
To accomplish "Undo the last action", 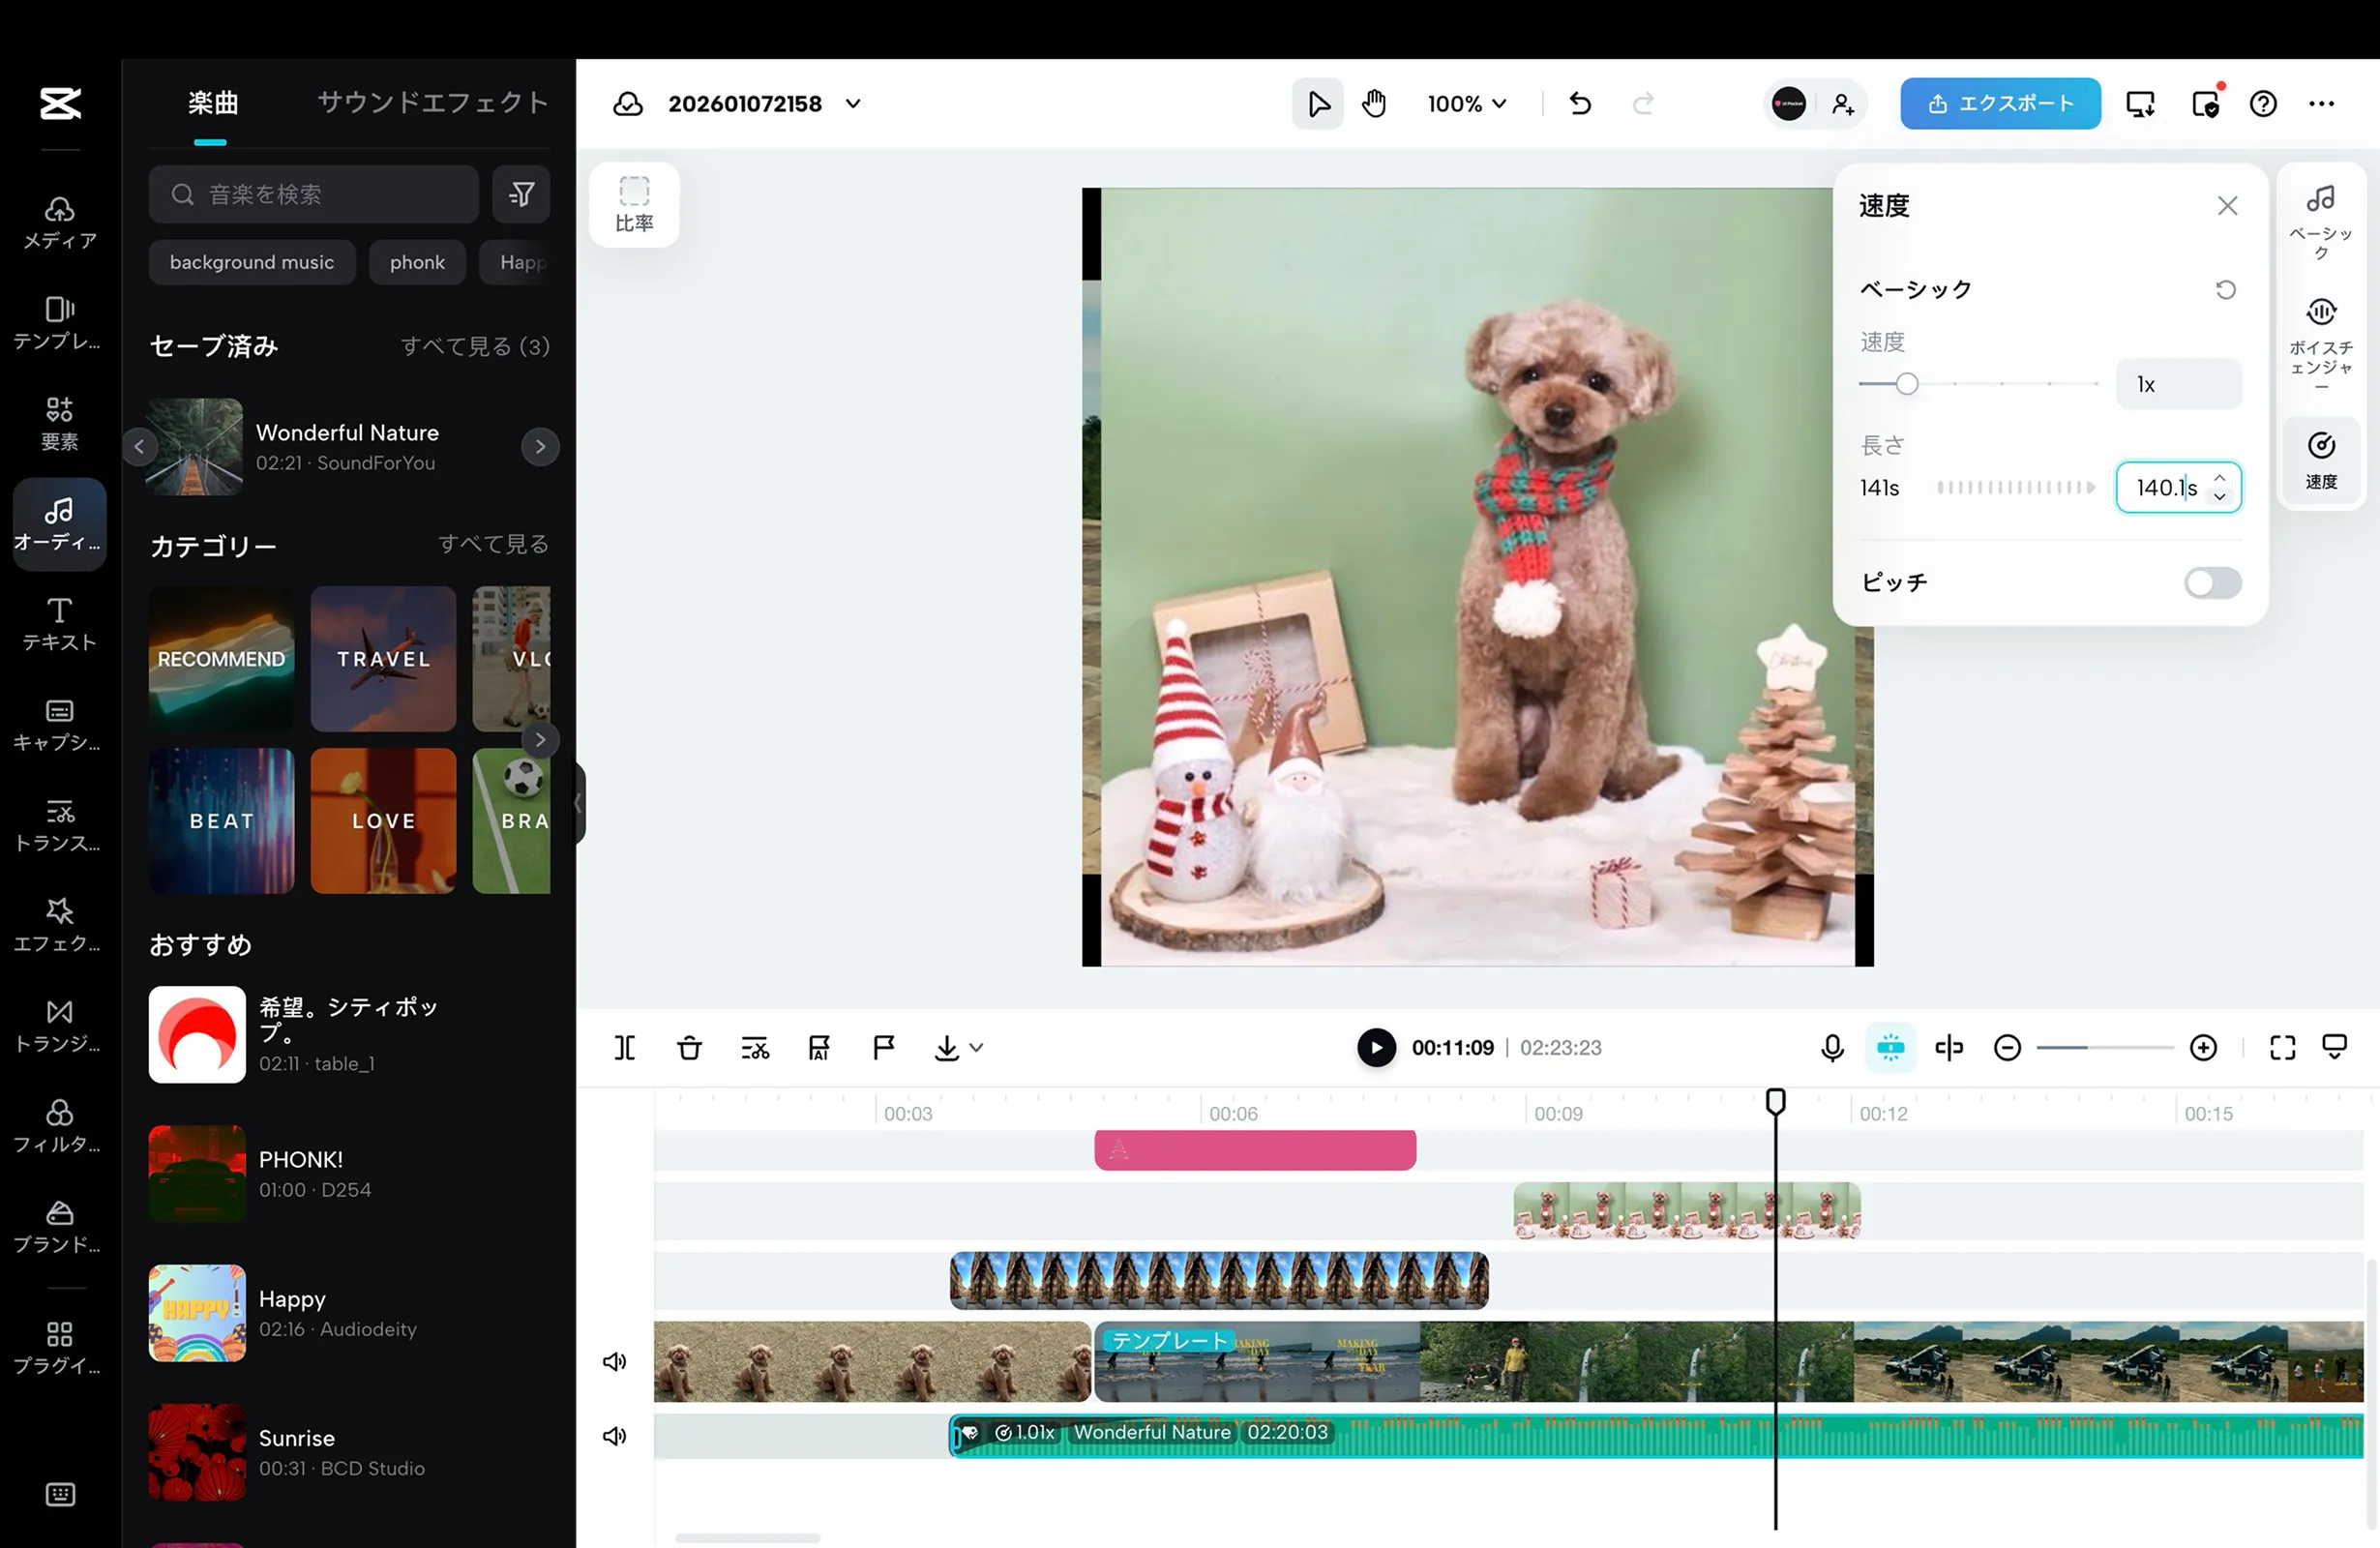I will 1580,103.
